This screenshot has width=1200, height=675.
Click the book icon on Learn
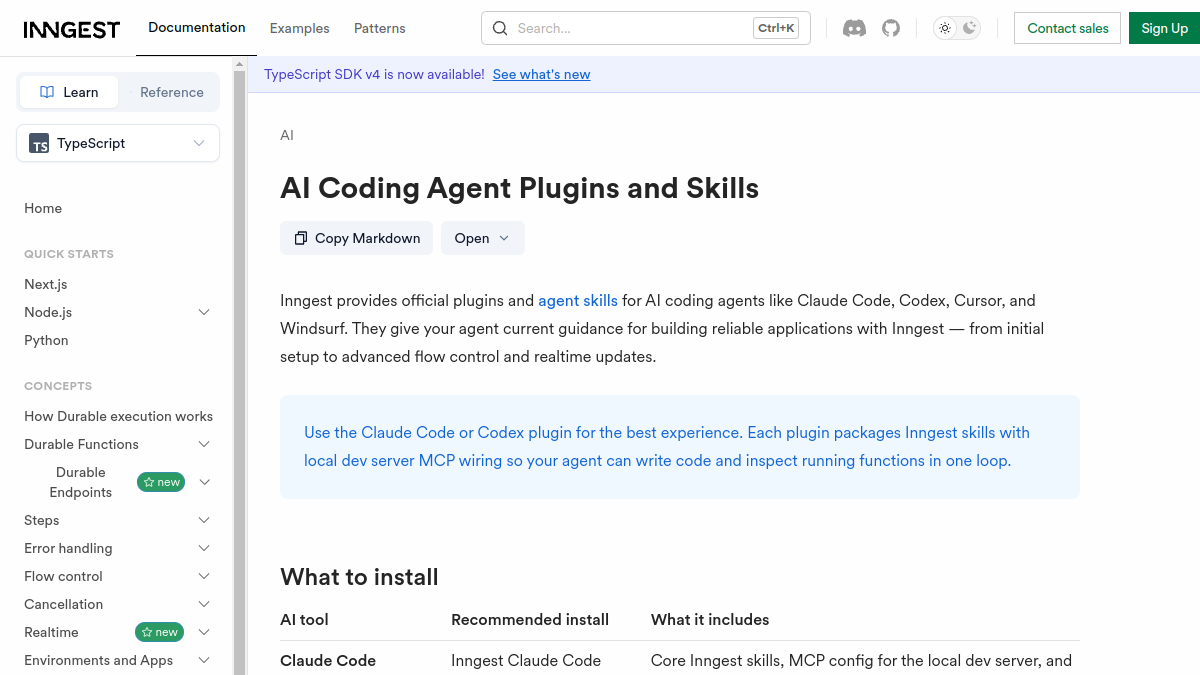47,92
